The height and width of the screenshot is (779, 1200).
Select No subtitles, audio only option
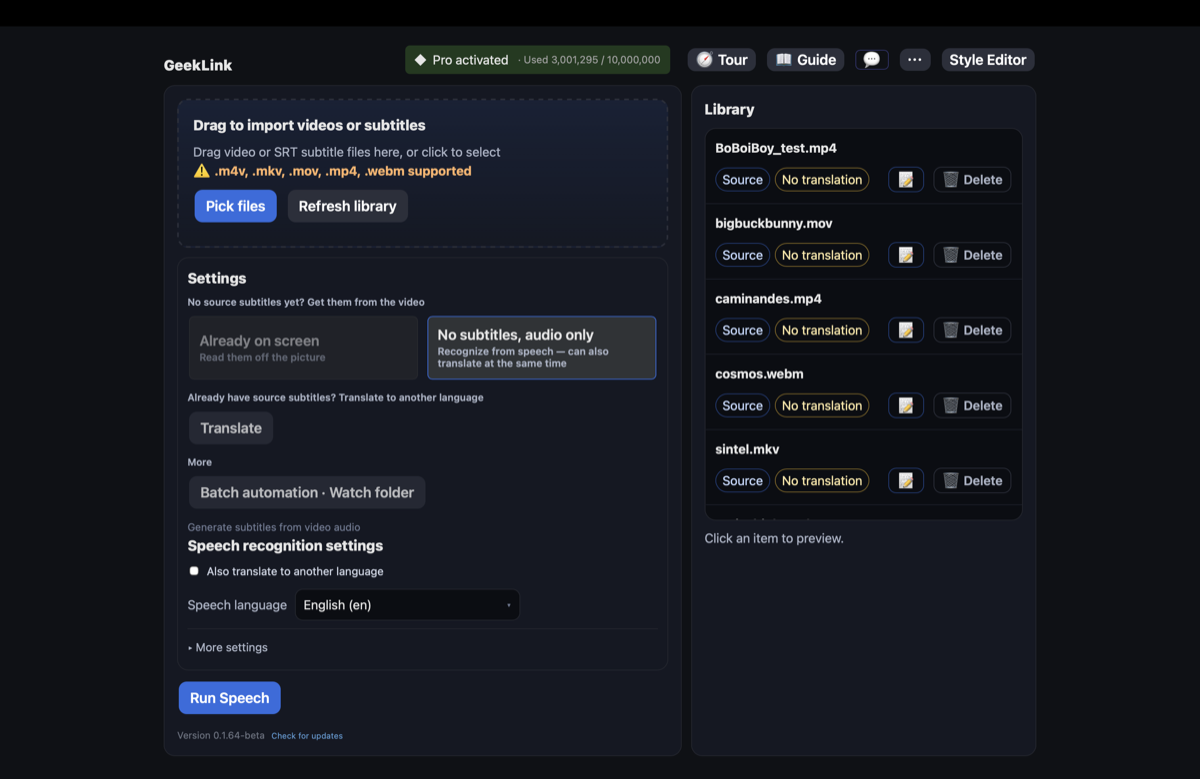point(541,348)
